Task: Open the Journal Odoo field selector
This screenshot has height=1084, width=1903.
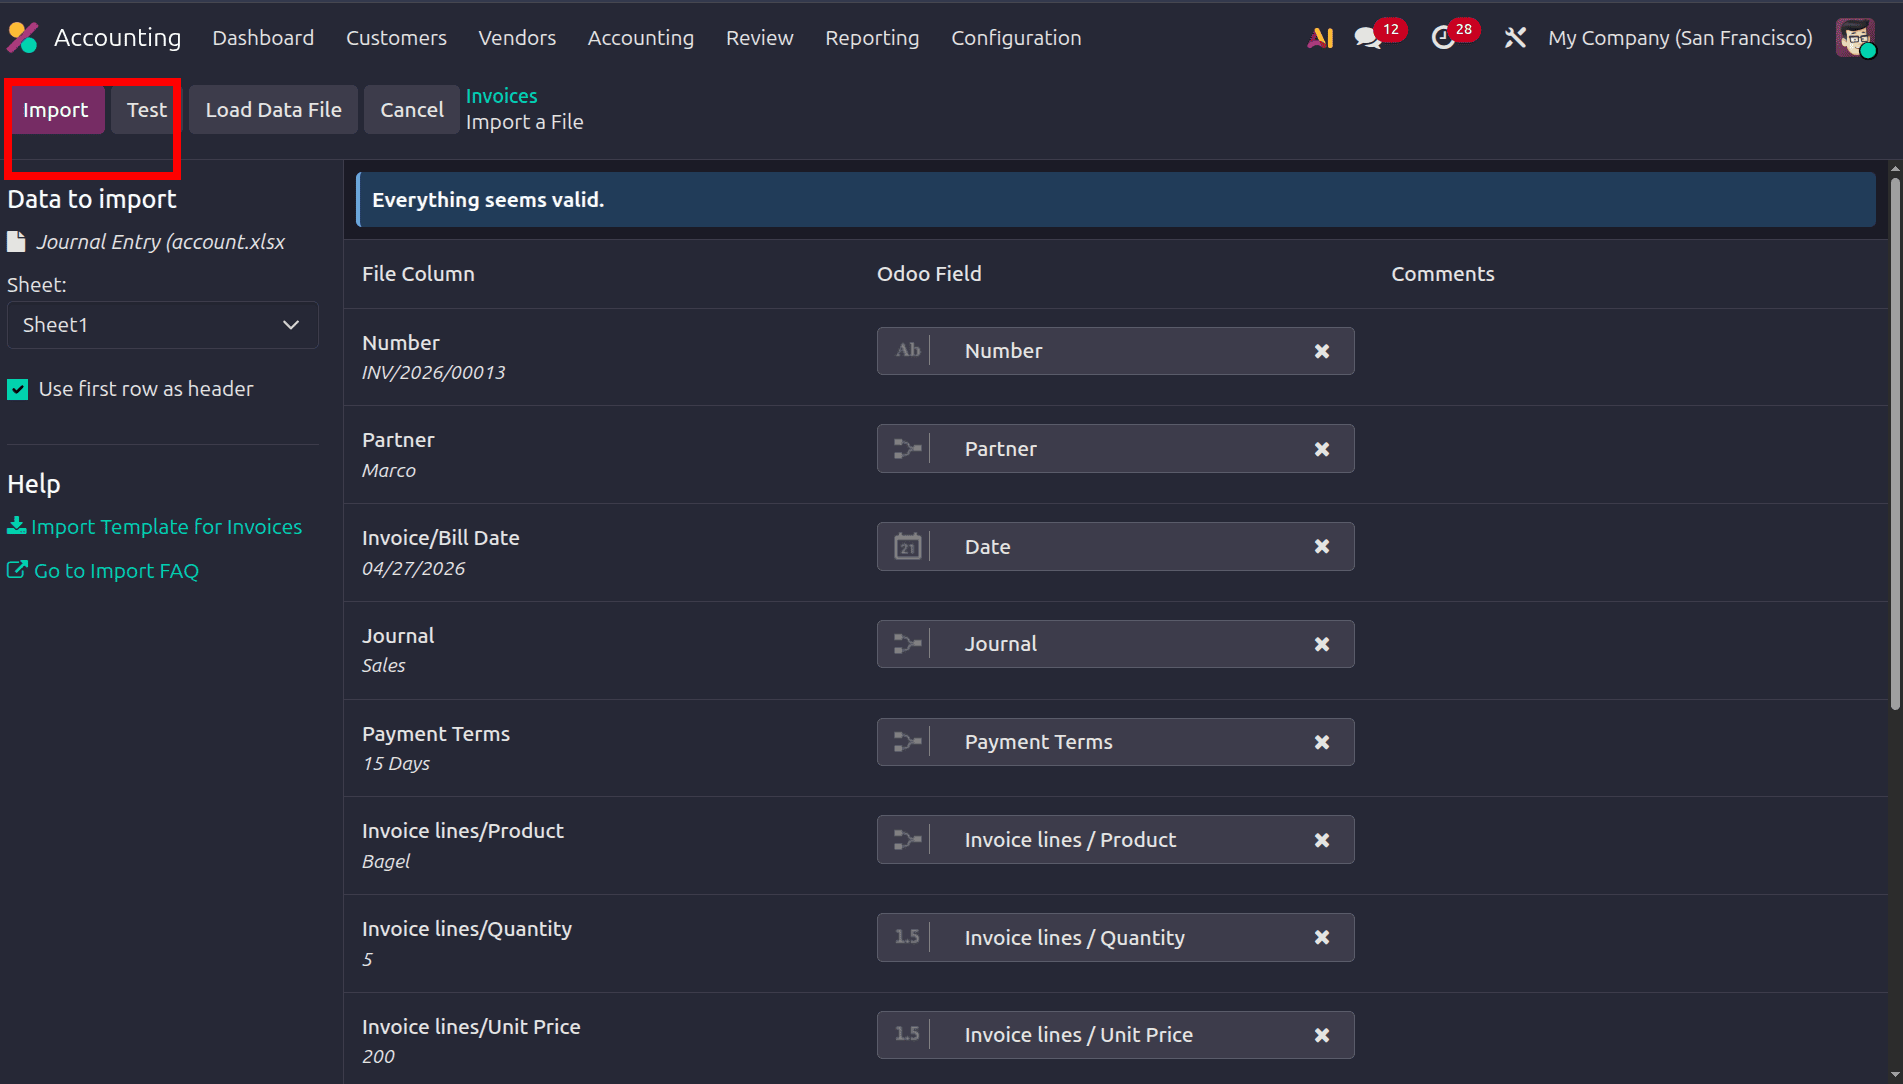Action: [x=1116, y=644]
